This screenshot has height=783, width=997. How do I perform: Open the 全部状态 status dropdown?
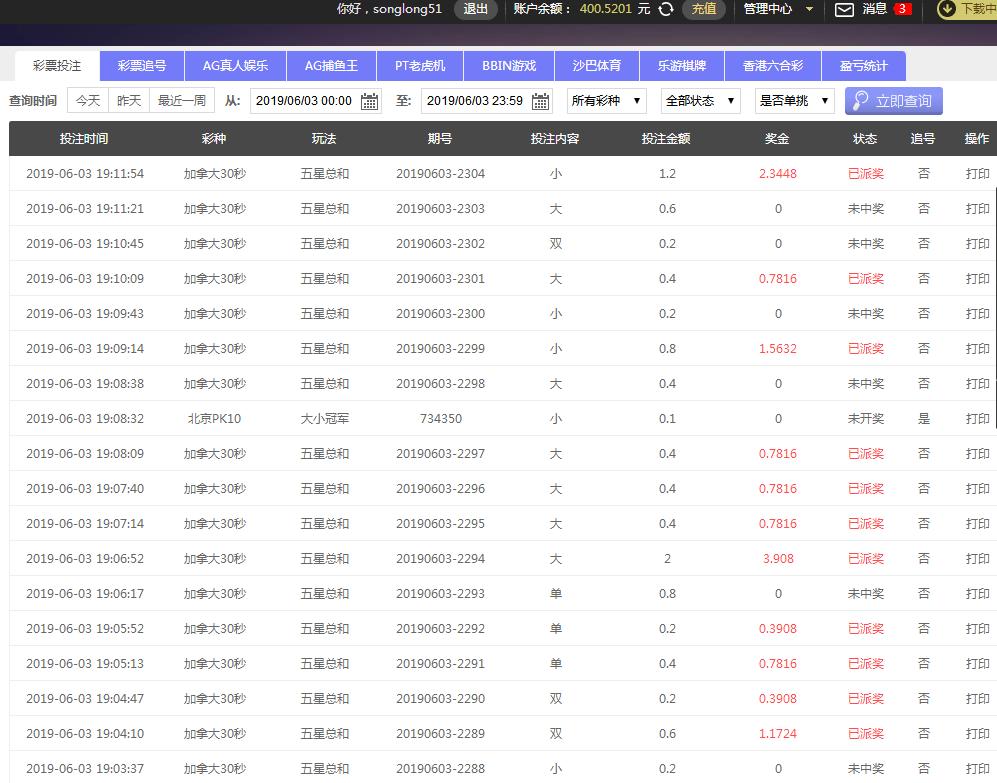coord(701,101)
